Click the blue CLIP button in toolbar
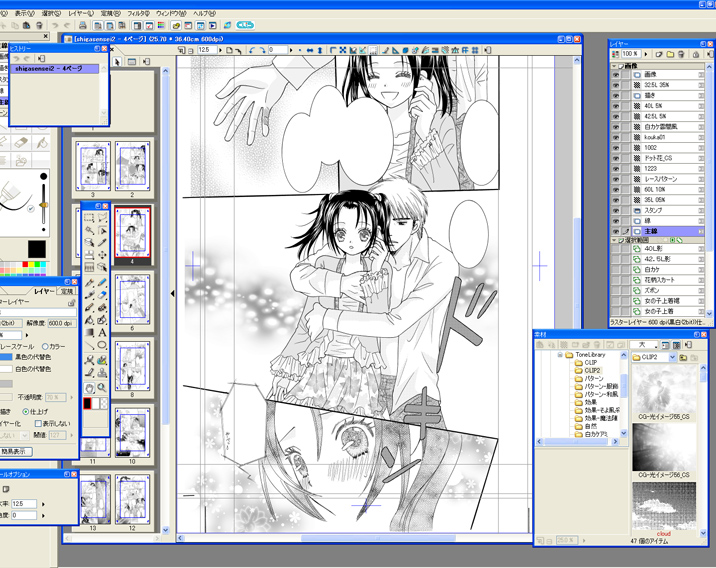This screenshot has height=568, width=716. (245, 25)
